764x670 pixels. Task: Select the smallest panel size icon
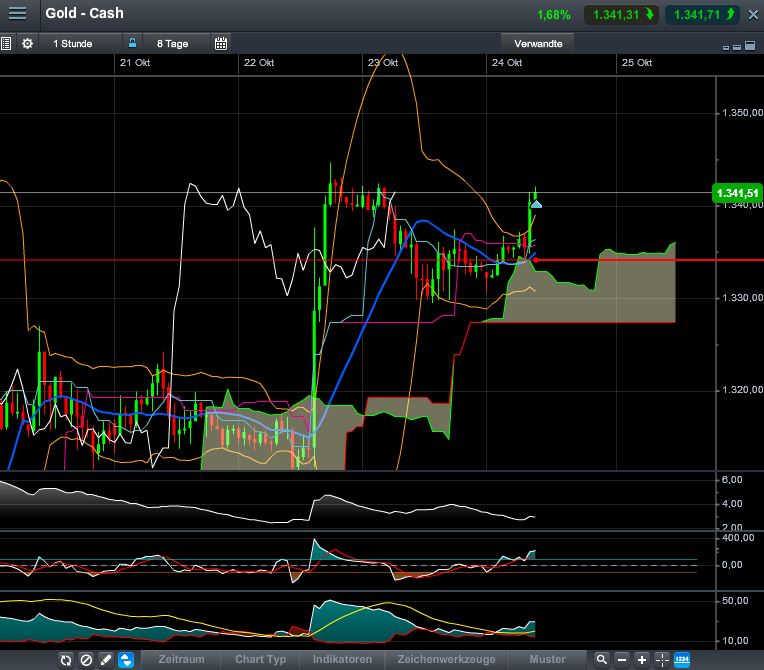coord(726,47)
